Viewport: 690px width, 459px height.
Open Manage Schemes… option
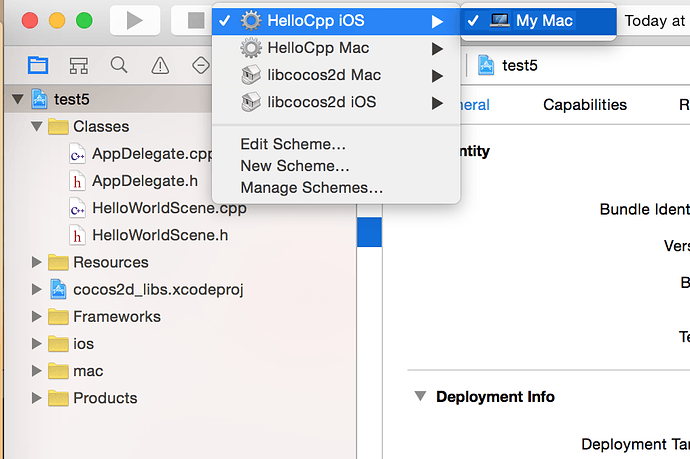(311, 187)
